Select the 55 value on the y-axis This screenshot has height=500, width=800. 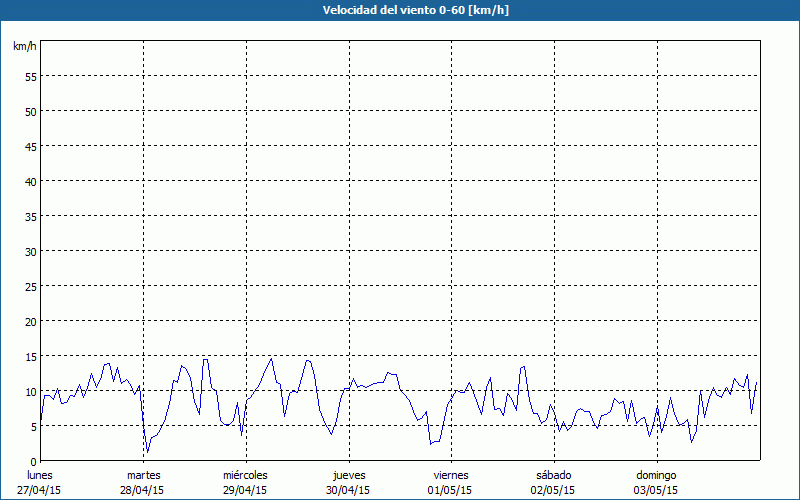click(x=30, y=77)
